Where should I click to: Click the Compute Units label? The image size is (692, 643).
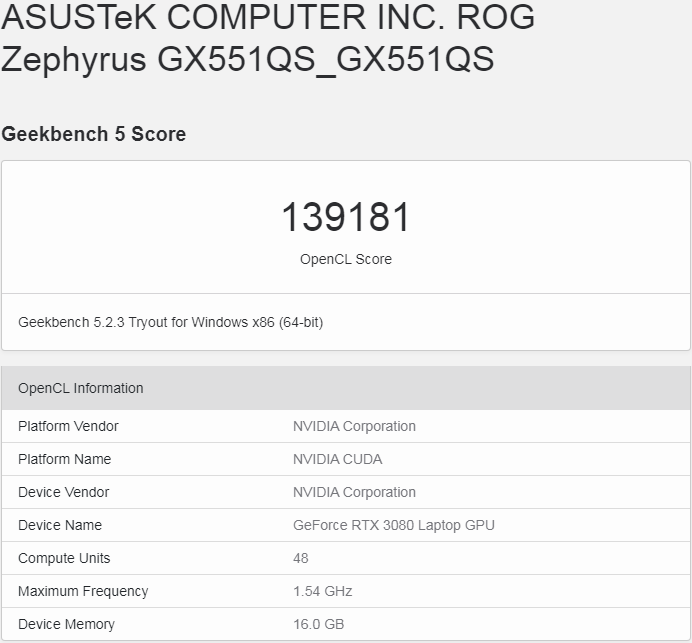point(64,558)
